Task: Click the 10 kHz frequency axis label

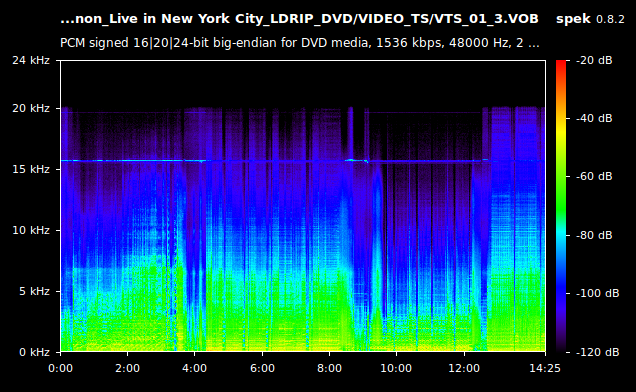Action: [31, 230]
